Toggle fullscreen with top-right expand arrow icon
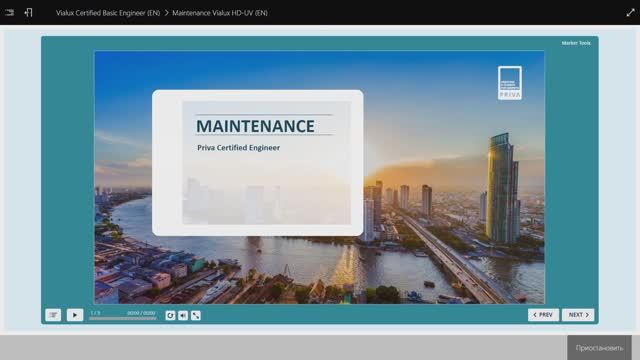Screen dimensions: 640x360 tap(630, 13)
